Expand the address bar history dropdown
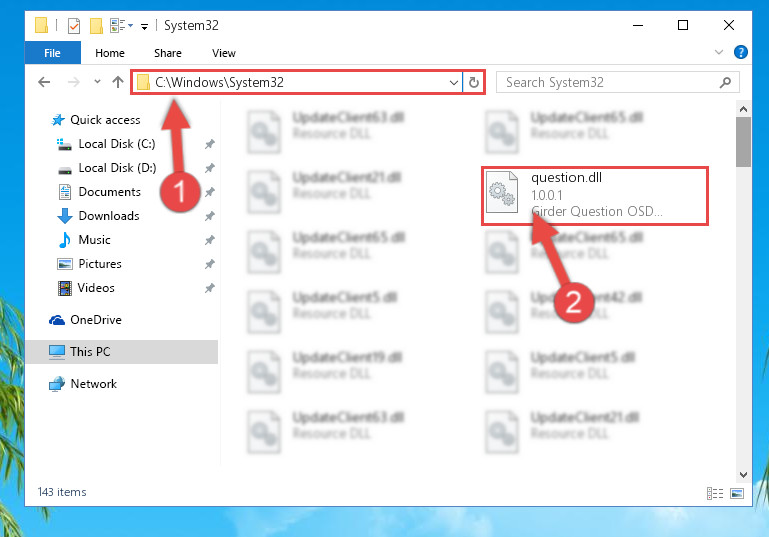This screenshot has height=537, width=769. 454,82
